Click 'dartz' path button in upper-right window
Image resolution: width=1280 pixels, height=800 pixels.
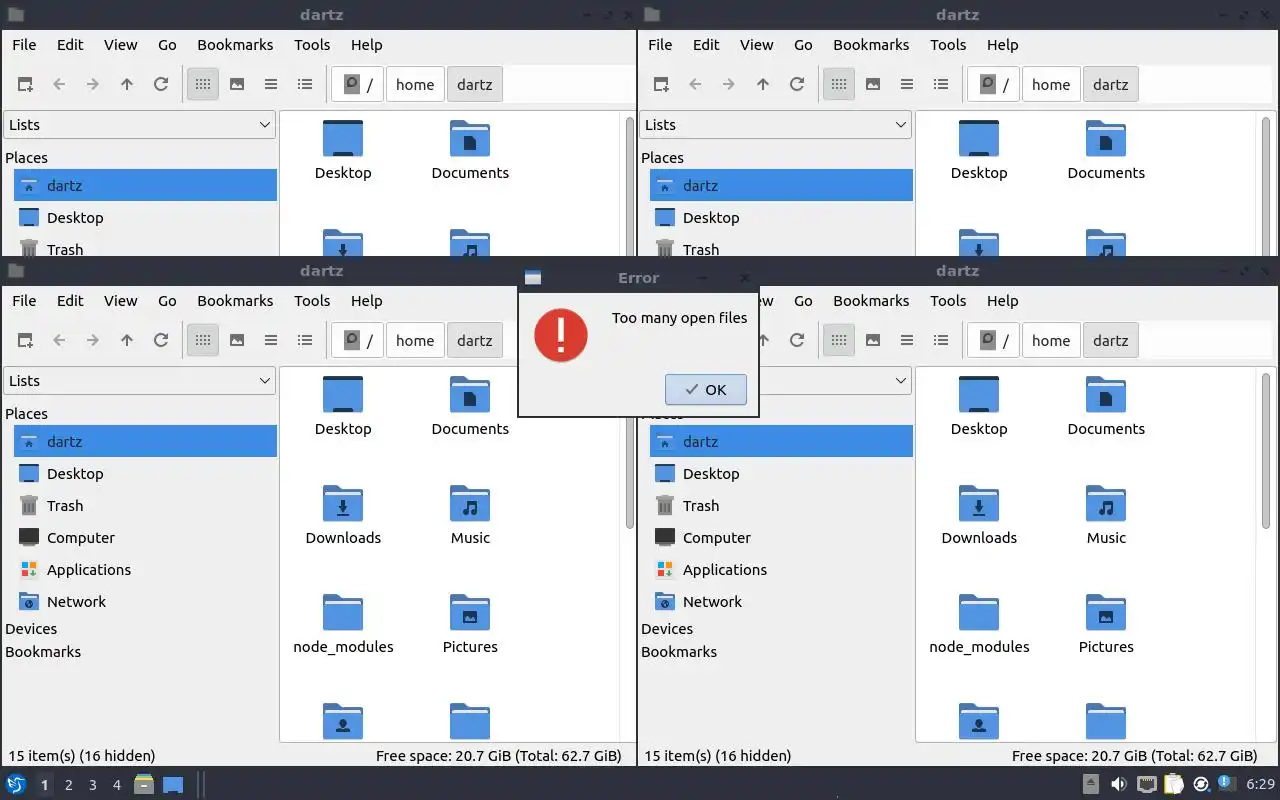(x=1110, y=85)
